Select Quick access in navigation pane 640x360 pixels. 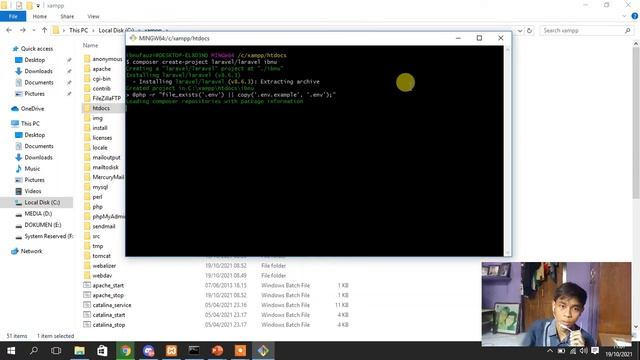click(37, 49)
